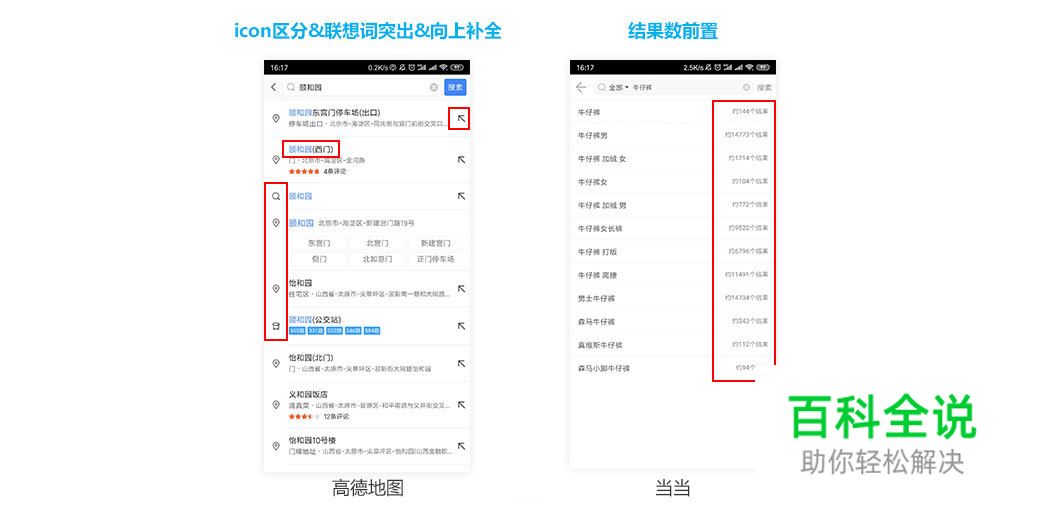
Task: Click the location pin beside 东宫门停车场(出口)
Action: pos(276,118)
